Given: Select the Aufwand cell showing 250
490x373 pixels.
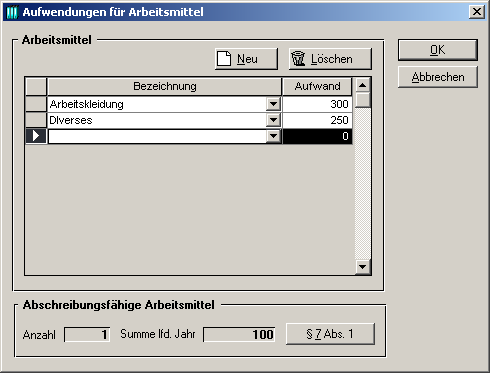Looking at the screenshot, I should coord(317,120).
